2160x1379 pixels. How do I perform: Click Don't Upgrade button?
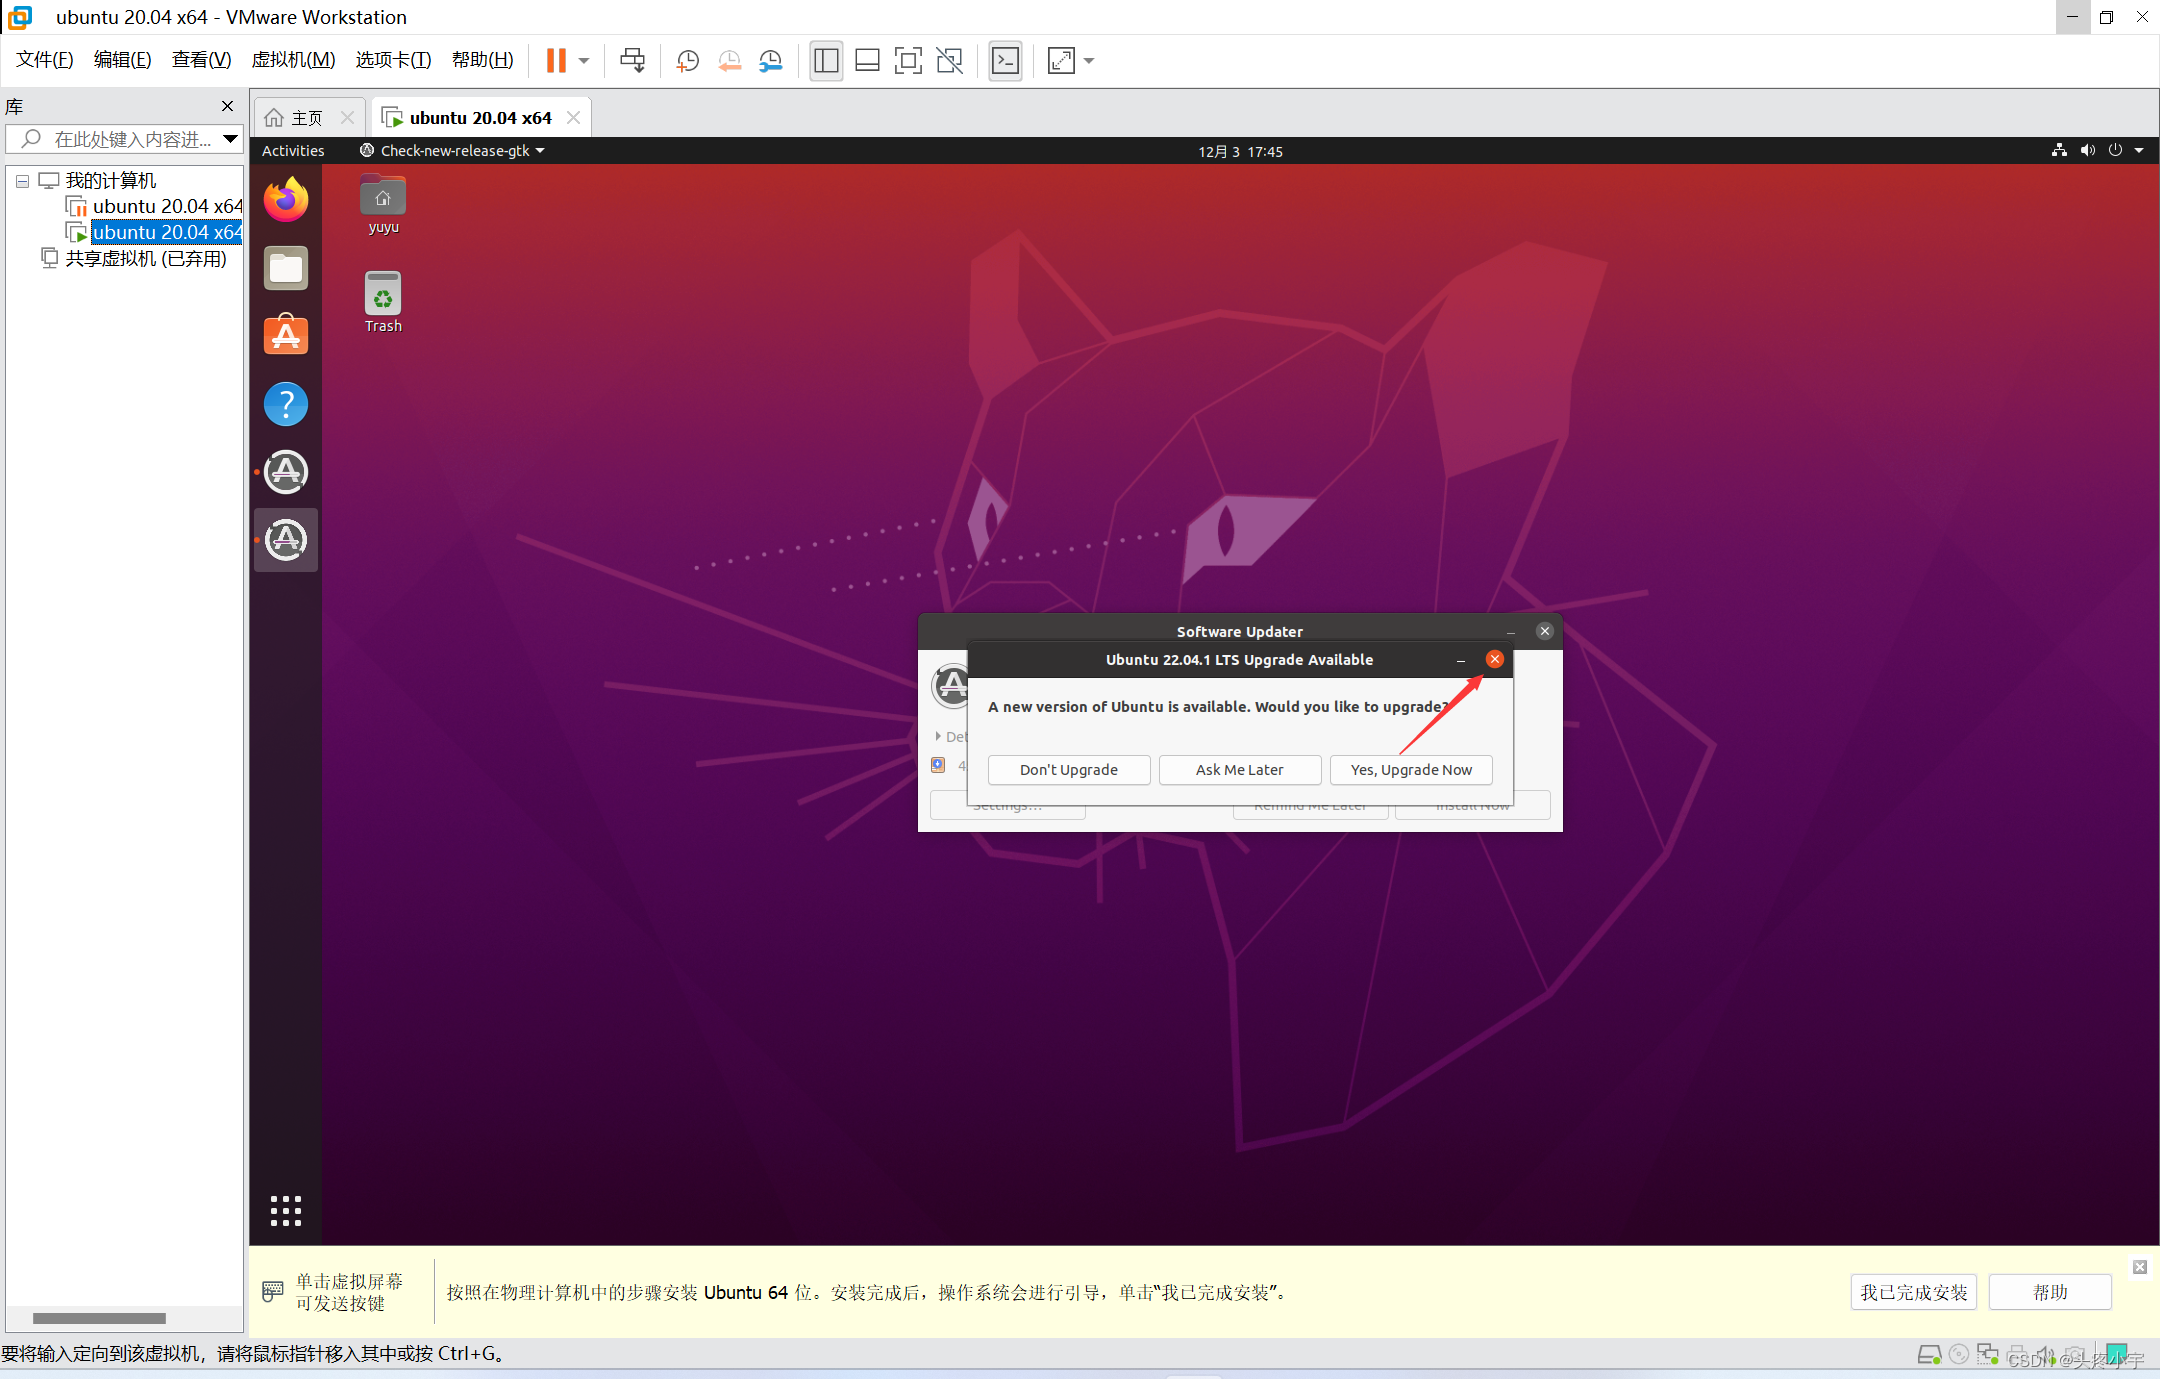(x=1069, y=770)
